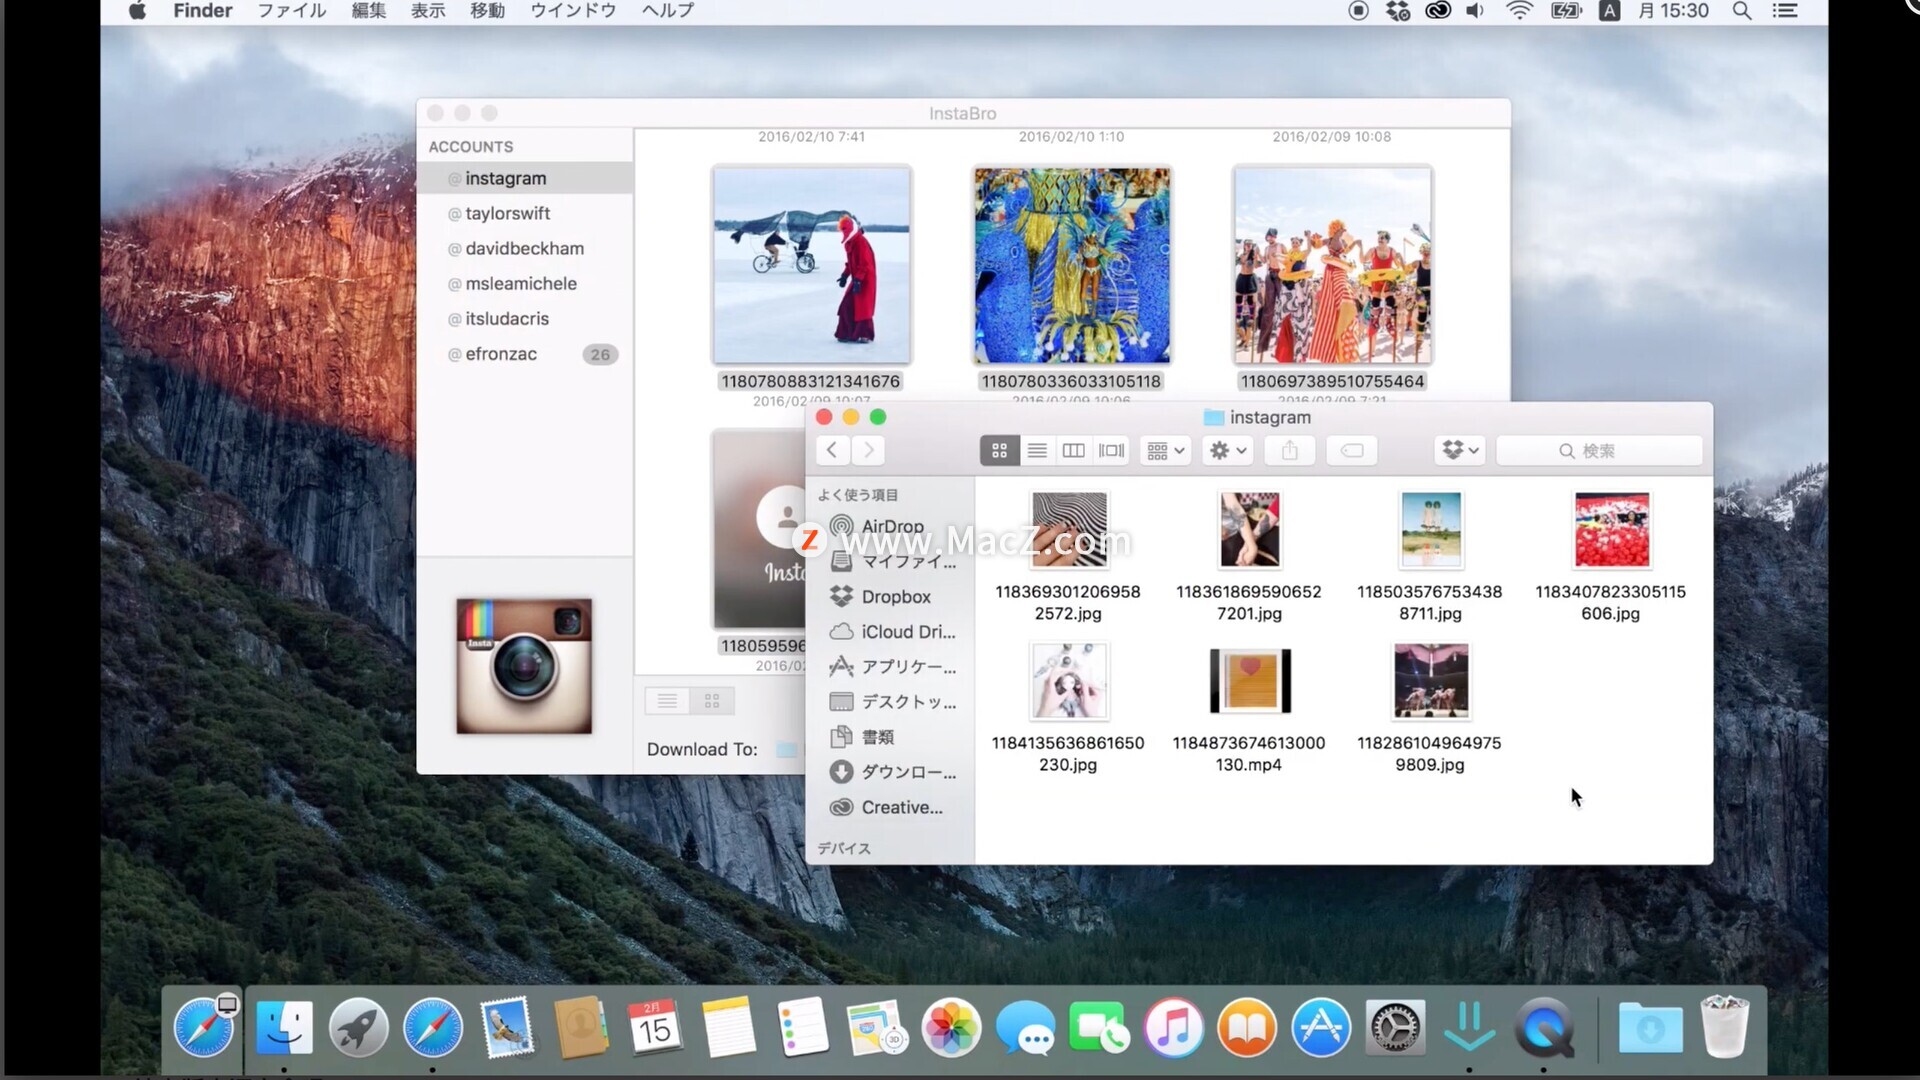This screenshot has width=1920, height=1080.
Task: Open the 移動 (Go) menu
Action: point(488,11)
